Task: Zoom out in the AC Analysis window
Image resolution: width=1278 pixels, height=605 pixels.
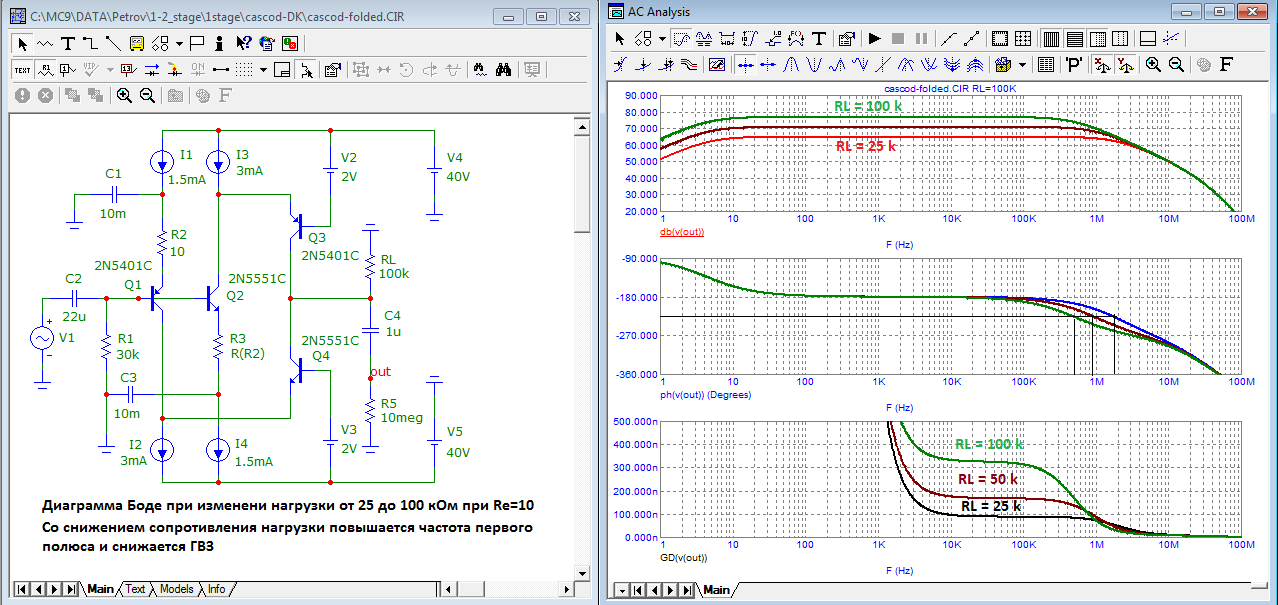Action: [1176, 64]
